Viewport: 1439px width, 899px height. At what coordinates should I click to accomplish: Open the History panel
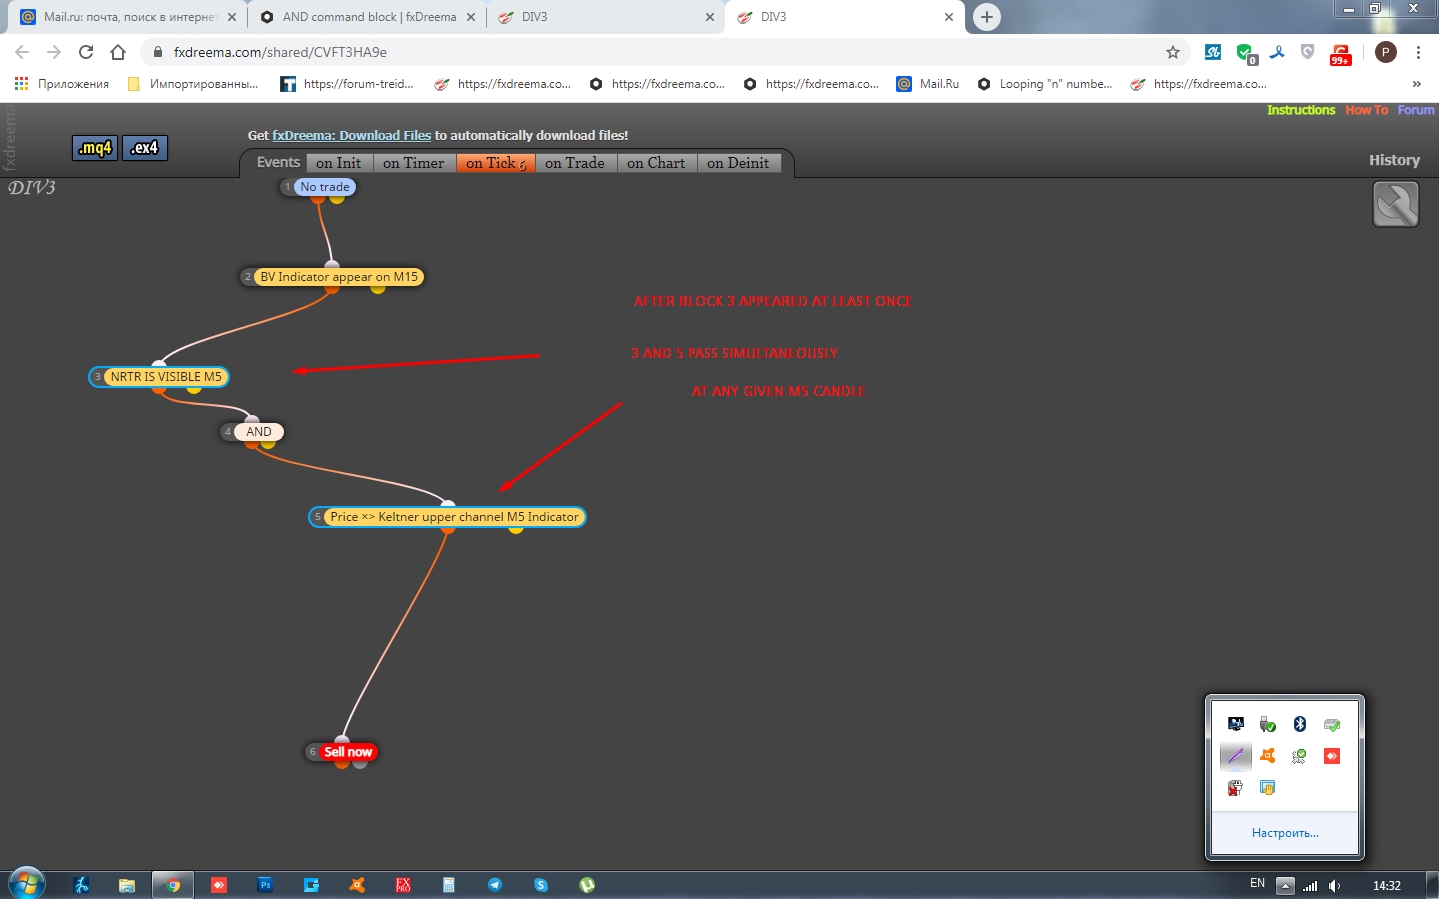[x=1394, y=160]
